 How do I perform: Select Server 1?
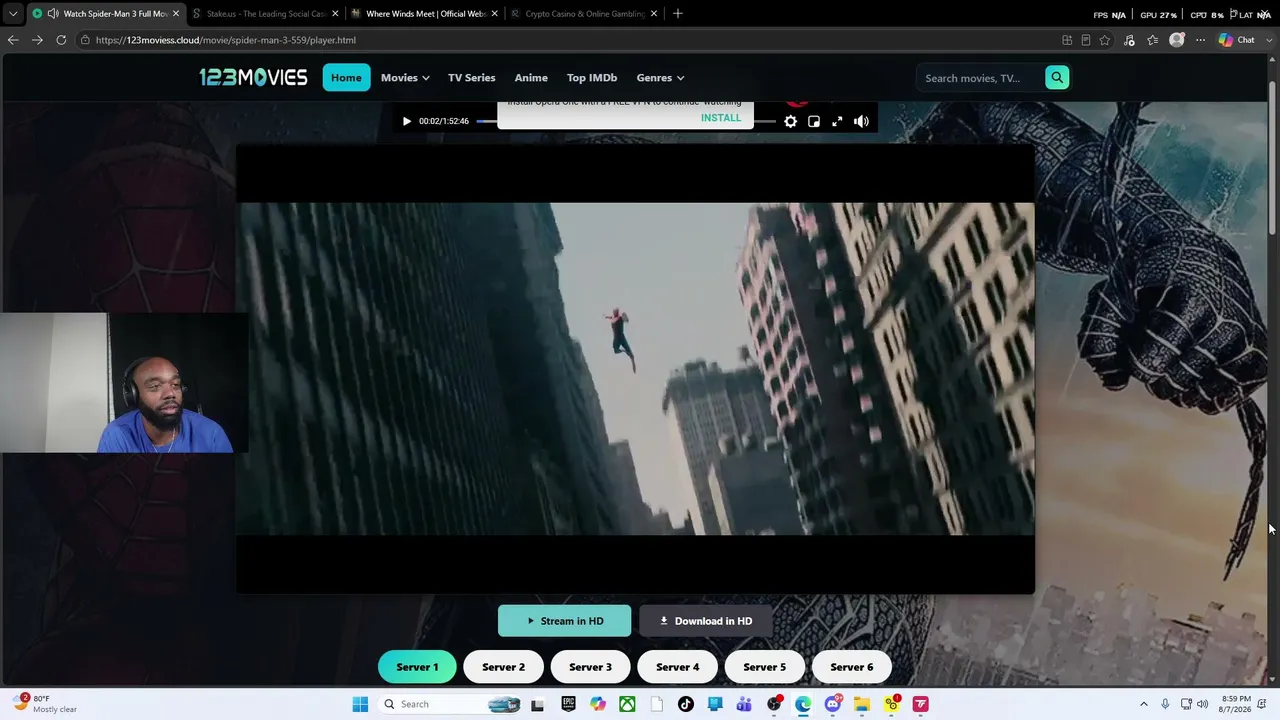(417, 667)
